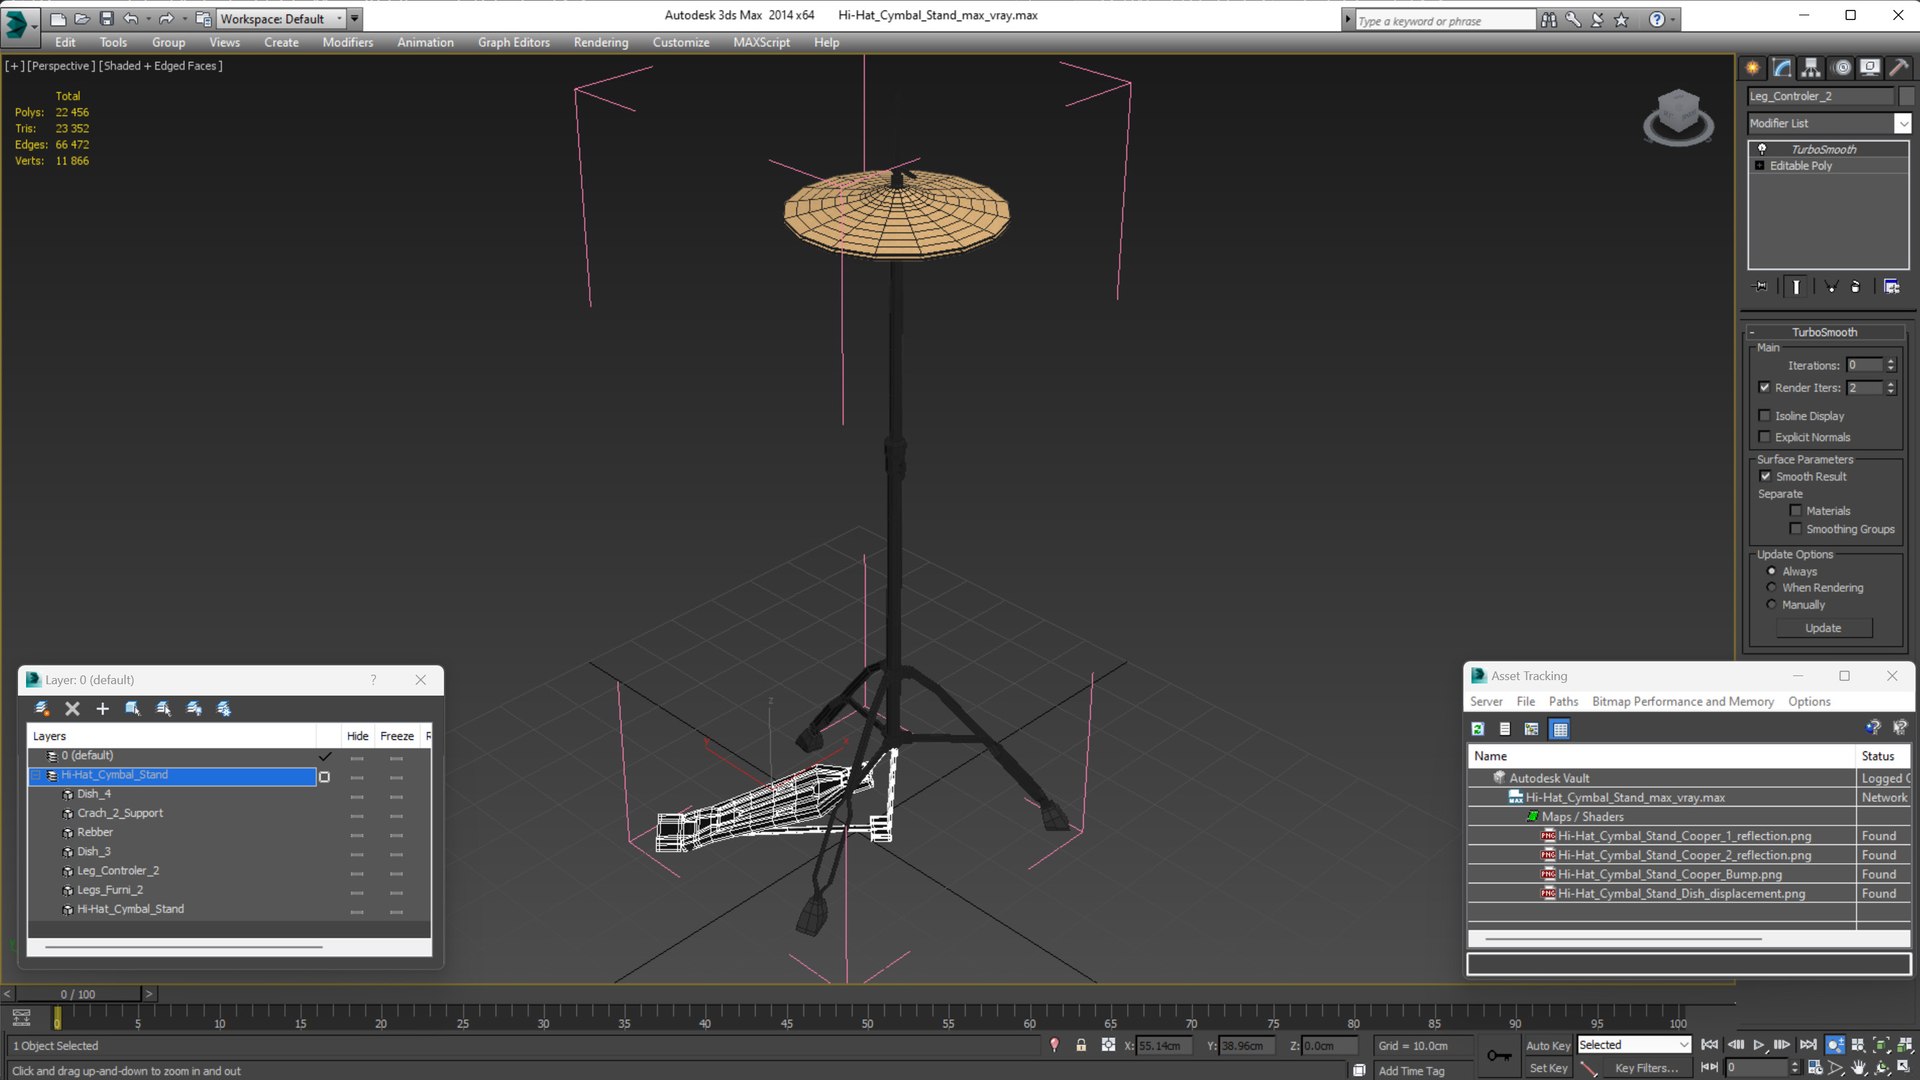Expand the Editable Poly stack entry

coord(1760,166)
